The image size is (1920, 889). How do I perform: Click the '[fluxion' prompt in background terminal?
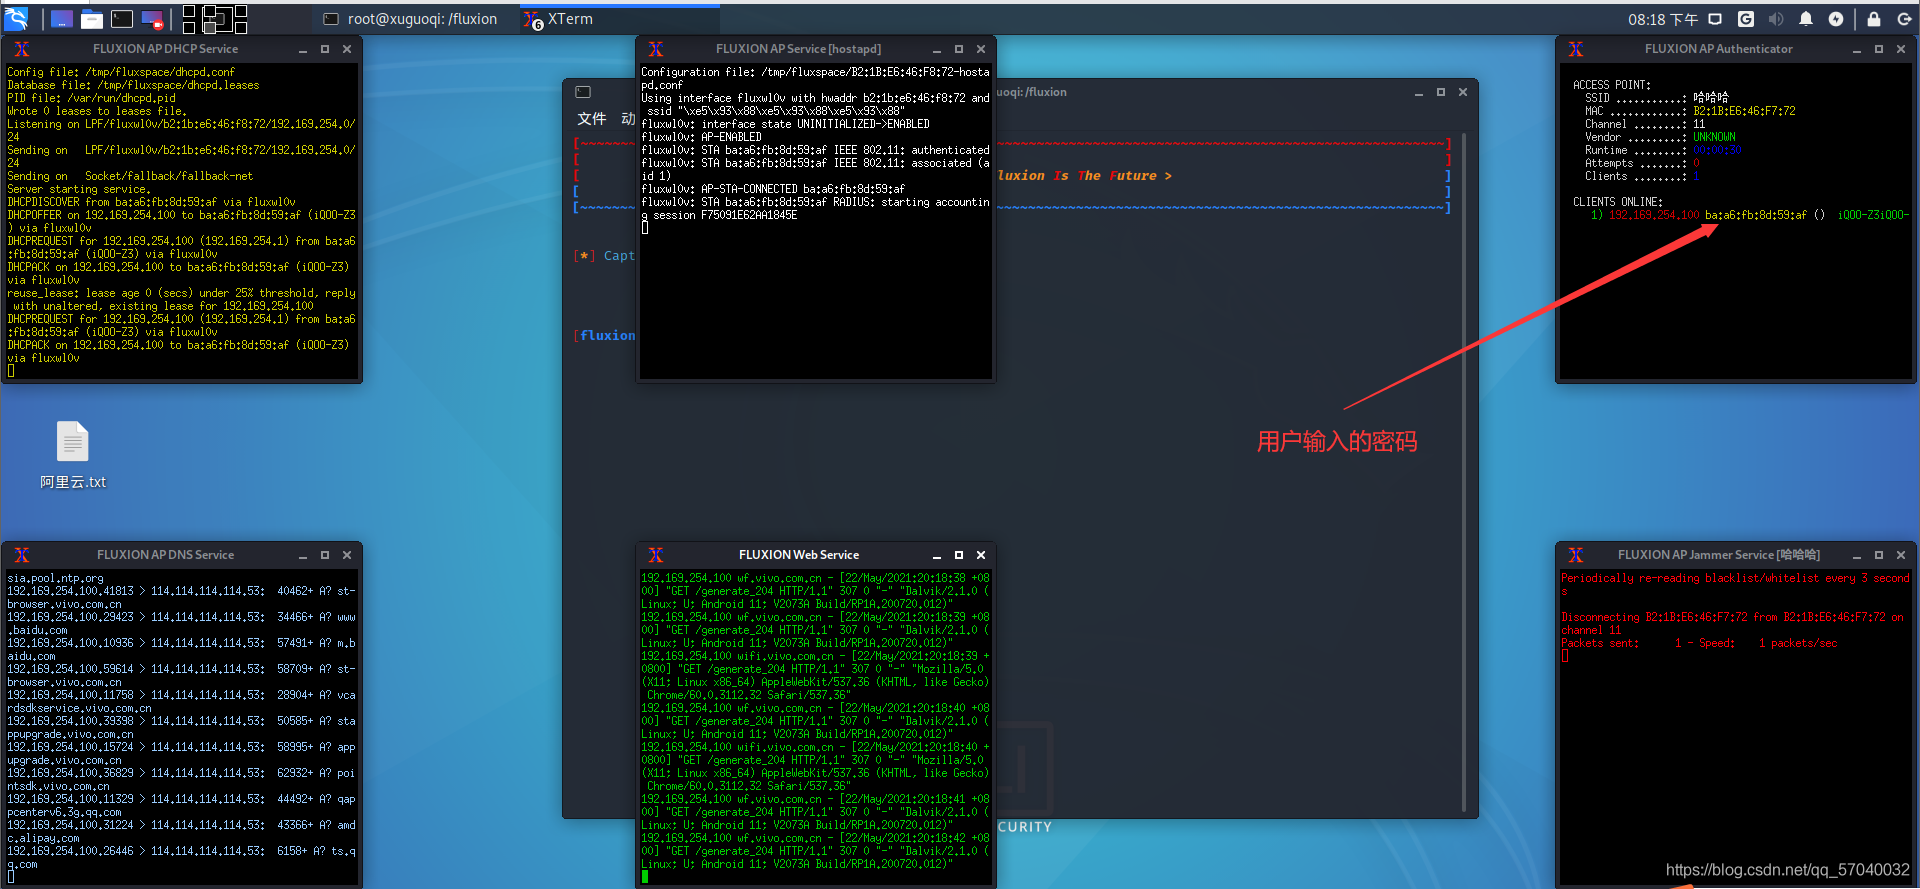click(x=605, y=335)
